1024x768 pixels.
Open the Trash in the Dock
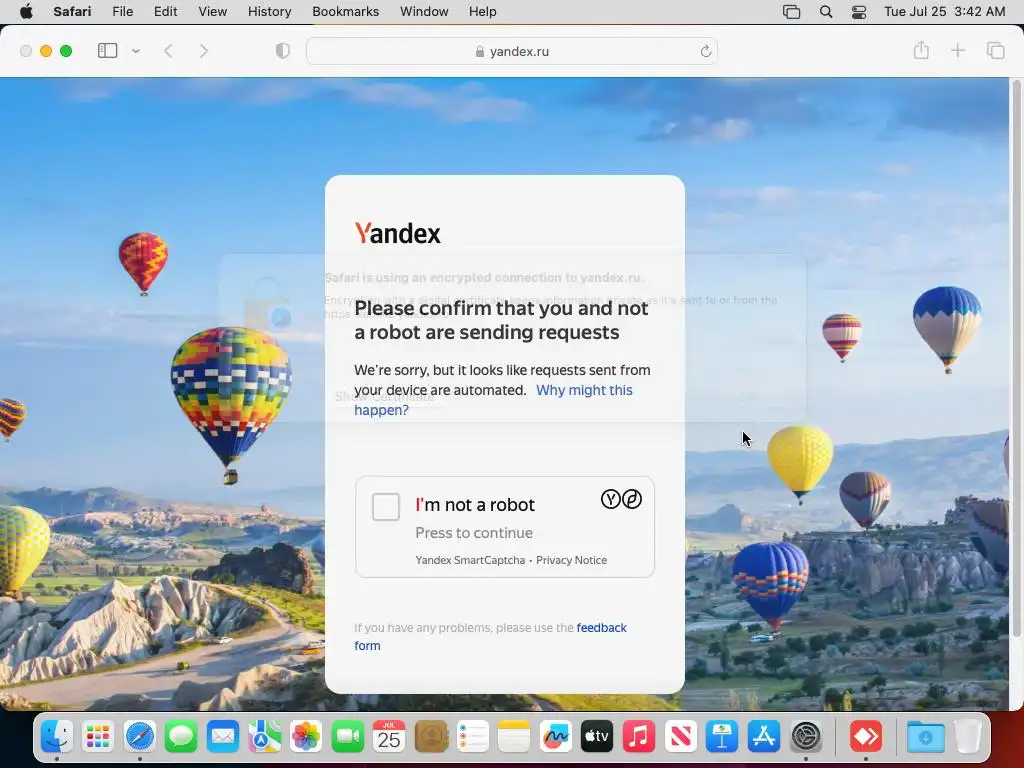tap(968, 737)
